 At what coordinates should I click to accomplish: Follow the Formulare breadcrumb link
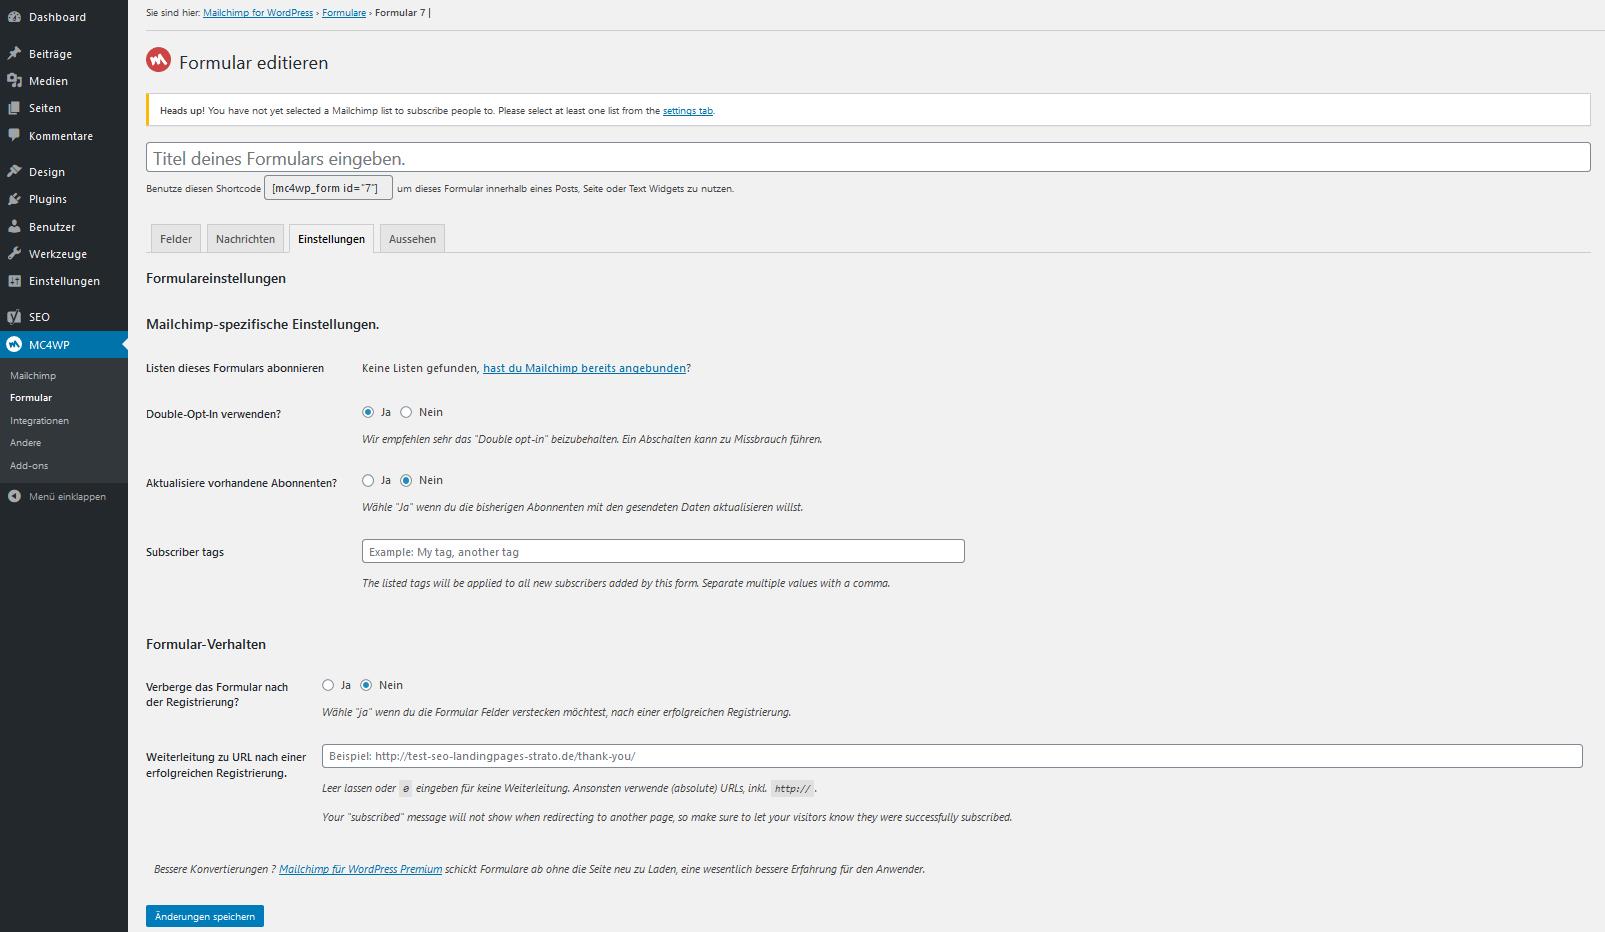coord(344,13)
